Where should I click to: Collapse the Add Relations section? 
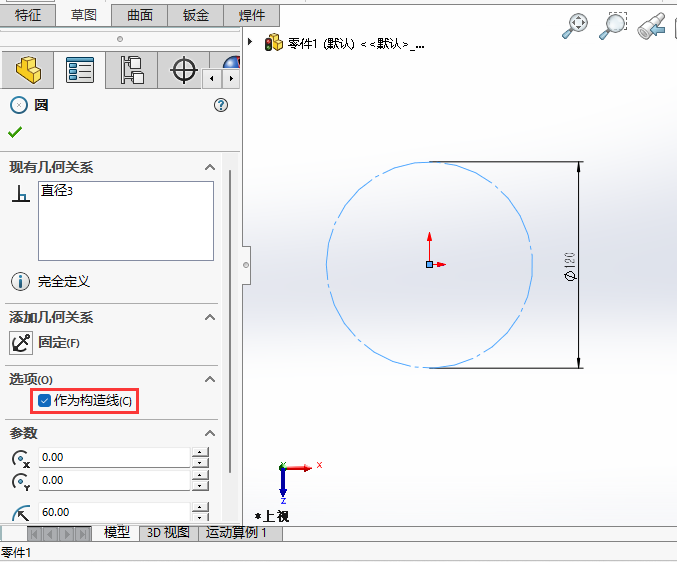coord(210,317)
